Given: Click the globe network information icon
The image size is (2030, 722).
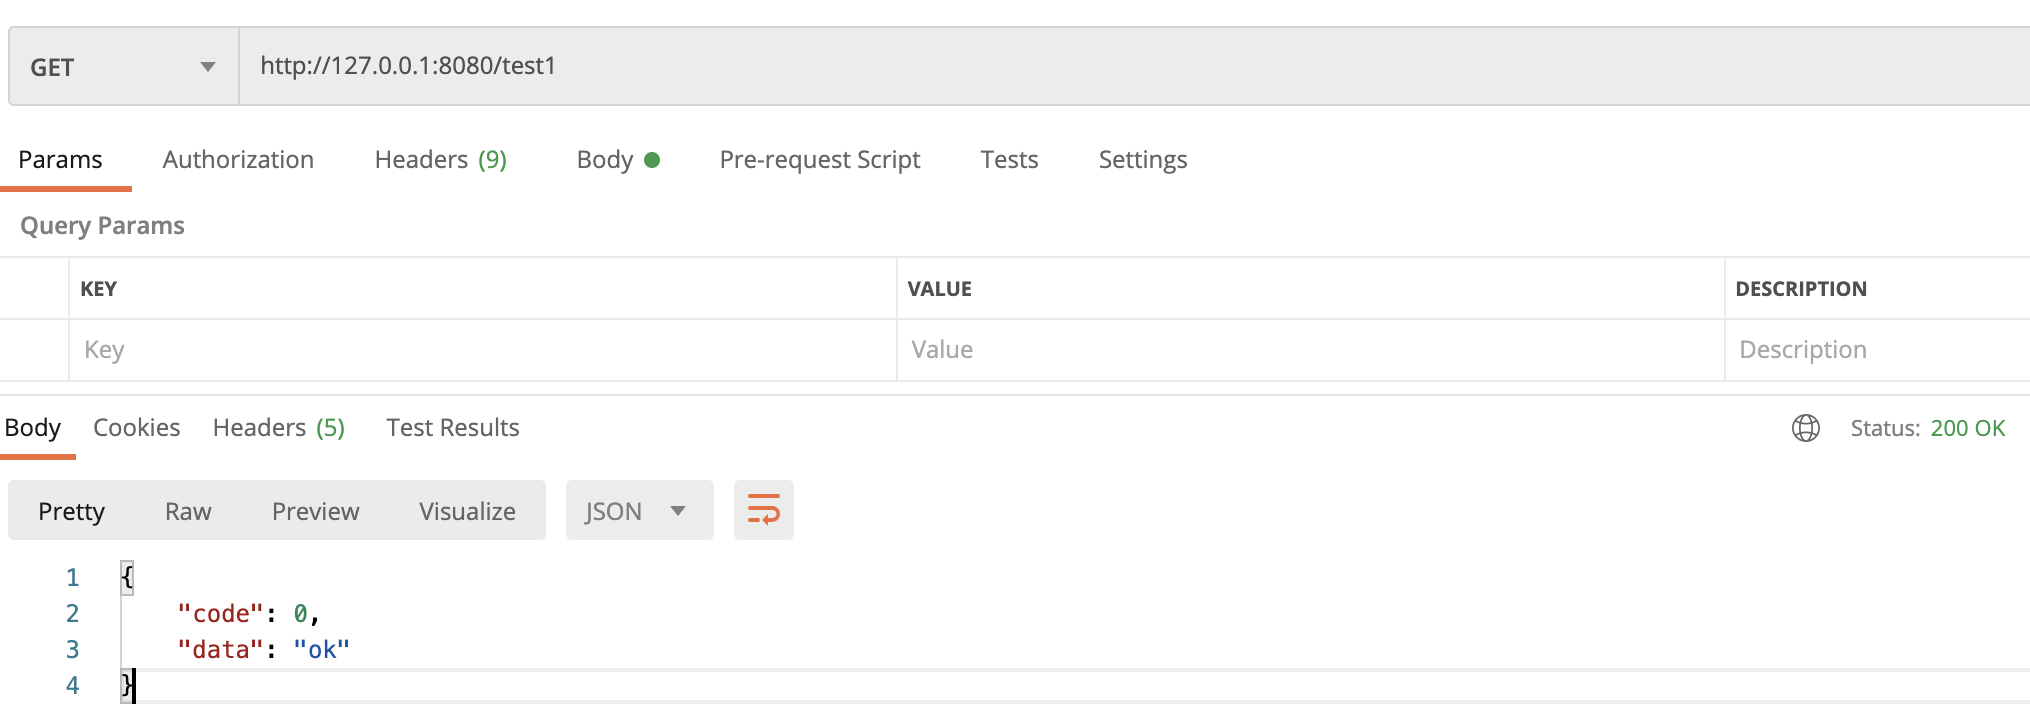Looking at the screenshot, I should coord(1806,428).
